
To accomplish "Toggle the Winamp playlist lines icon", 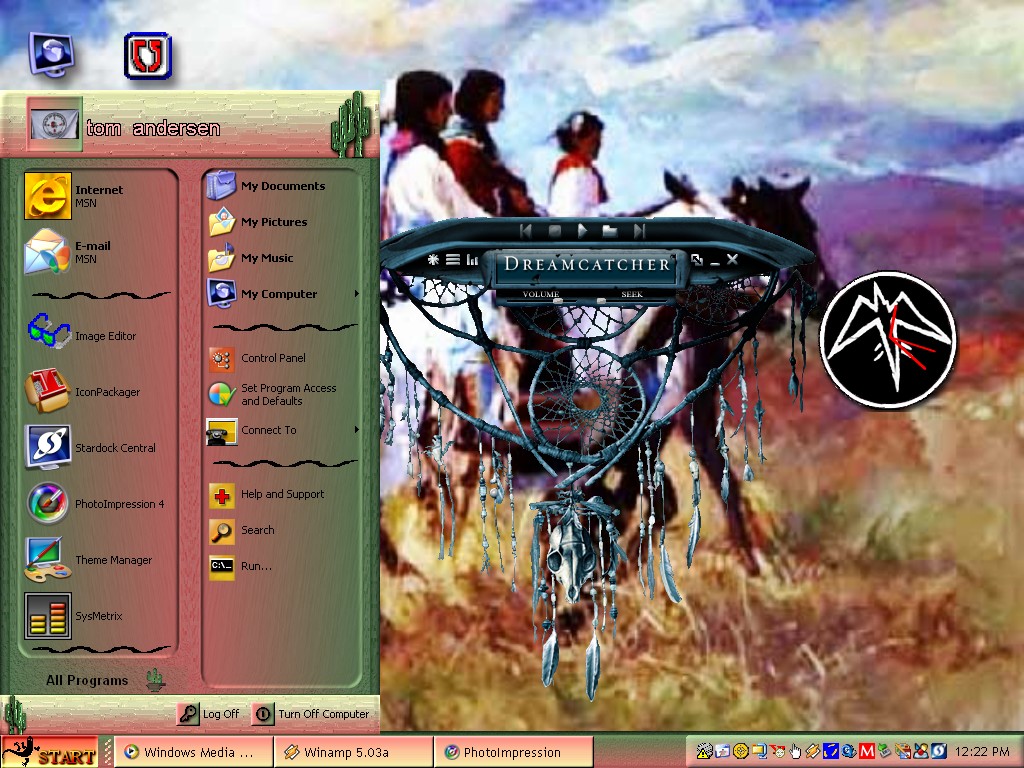I will (453, 259).
